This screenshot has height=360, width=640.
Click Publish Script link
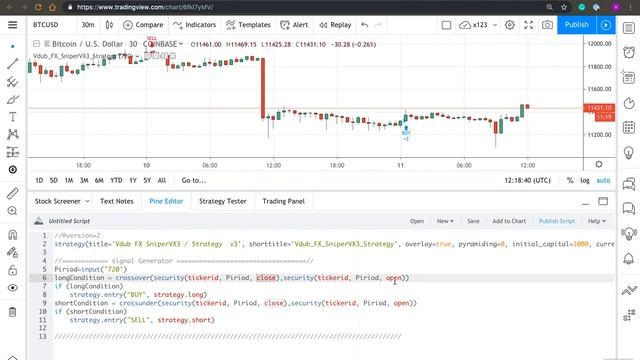(557, 221)
